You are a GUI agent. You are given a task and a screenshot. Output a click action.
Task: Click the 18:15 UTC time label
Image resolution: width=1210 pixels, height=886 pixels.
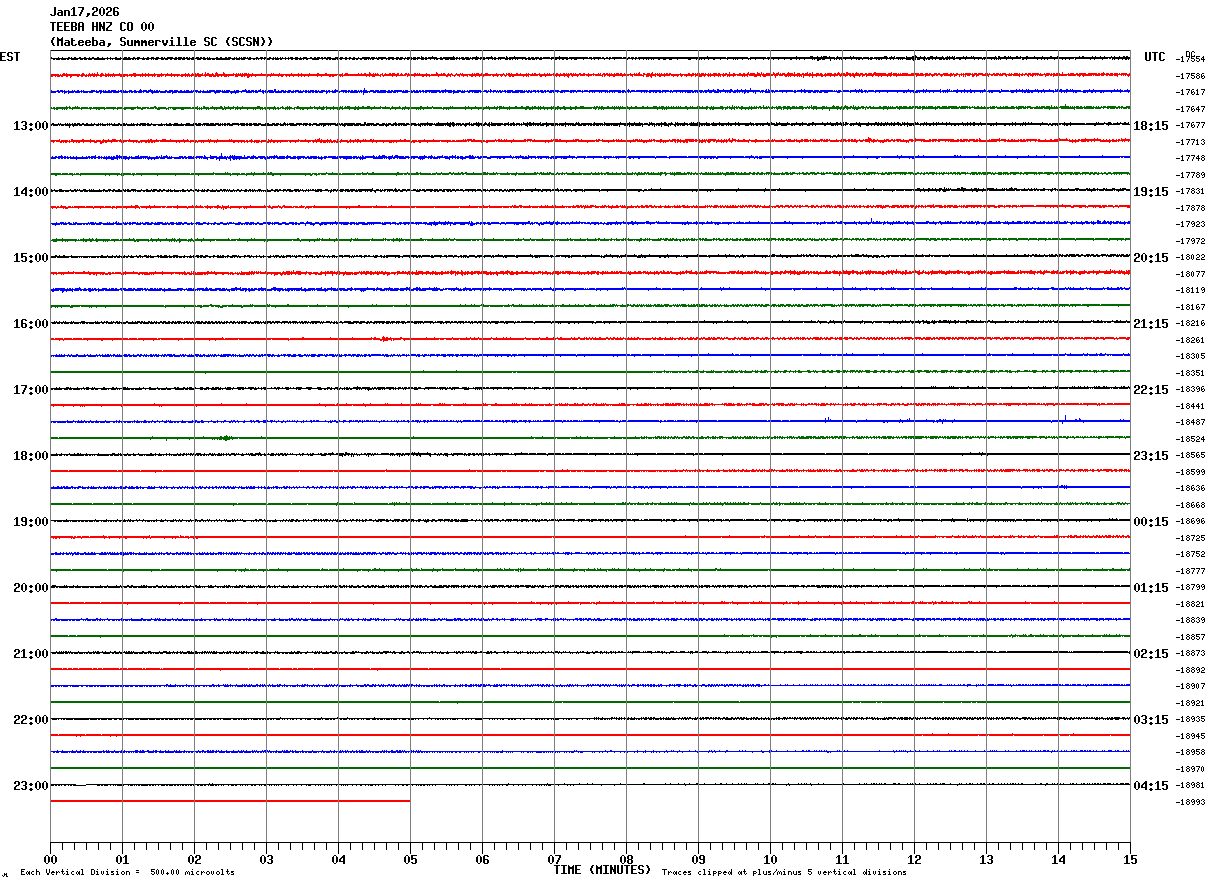(1151, 126)
